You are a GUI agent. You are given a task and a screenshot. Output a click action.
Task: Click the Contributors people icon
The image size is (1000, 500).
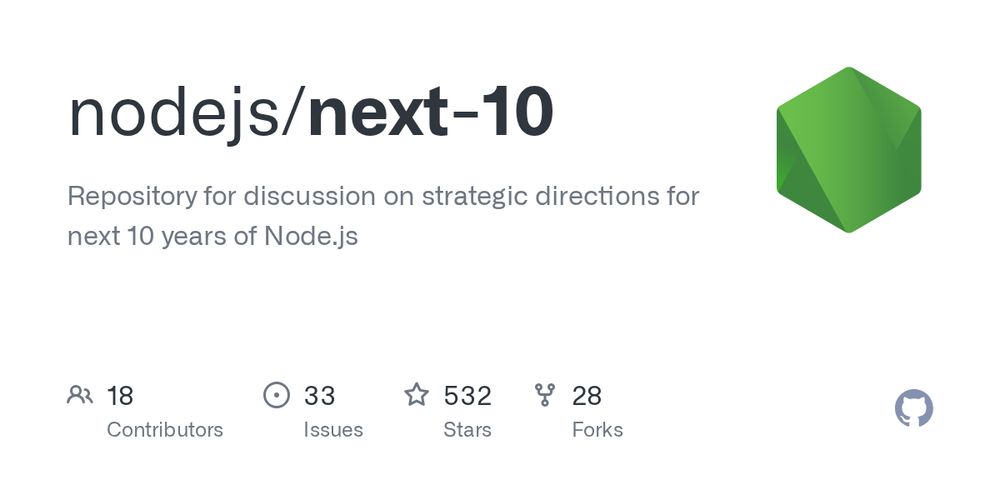tap(80, 395)
